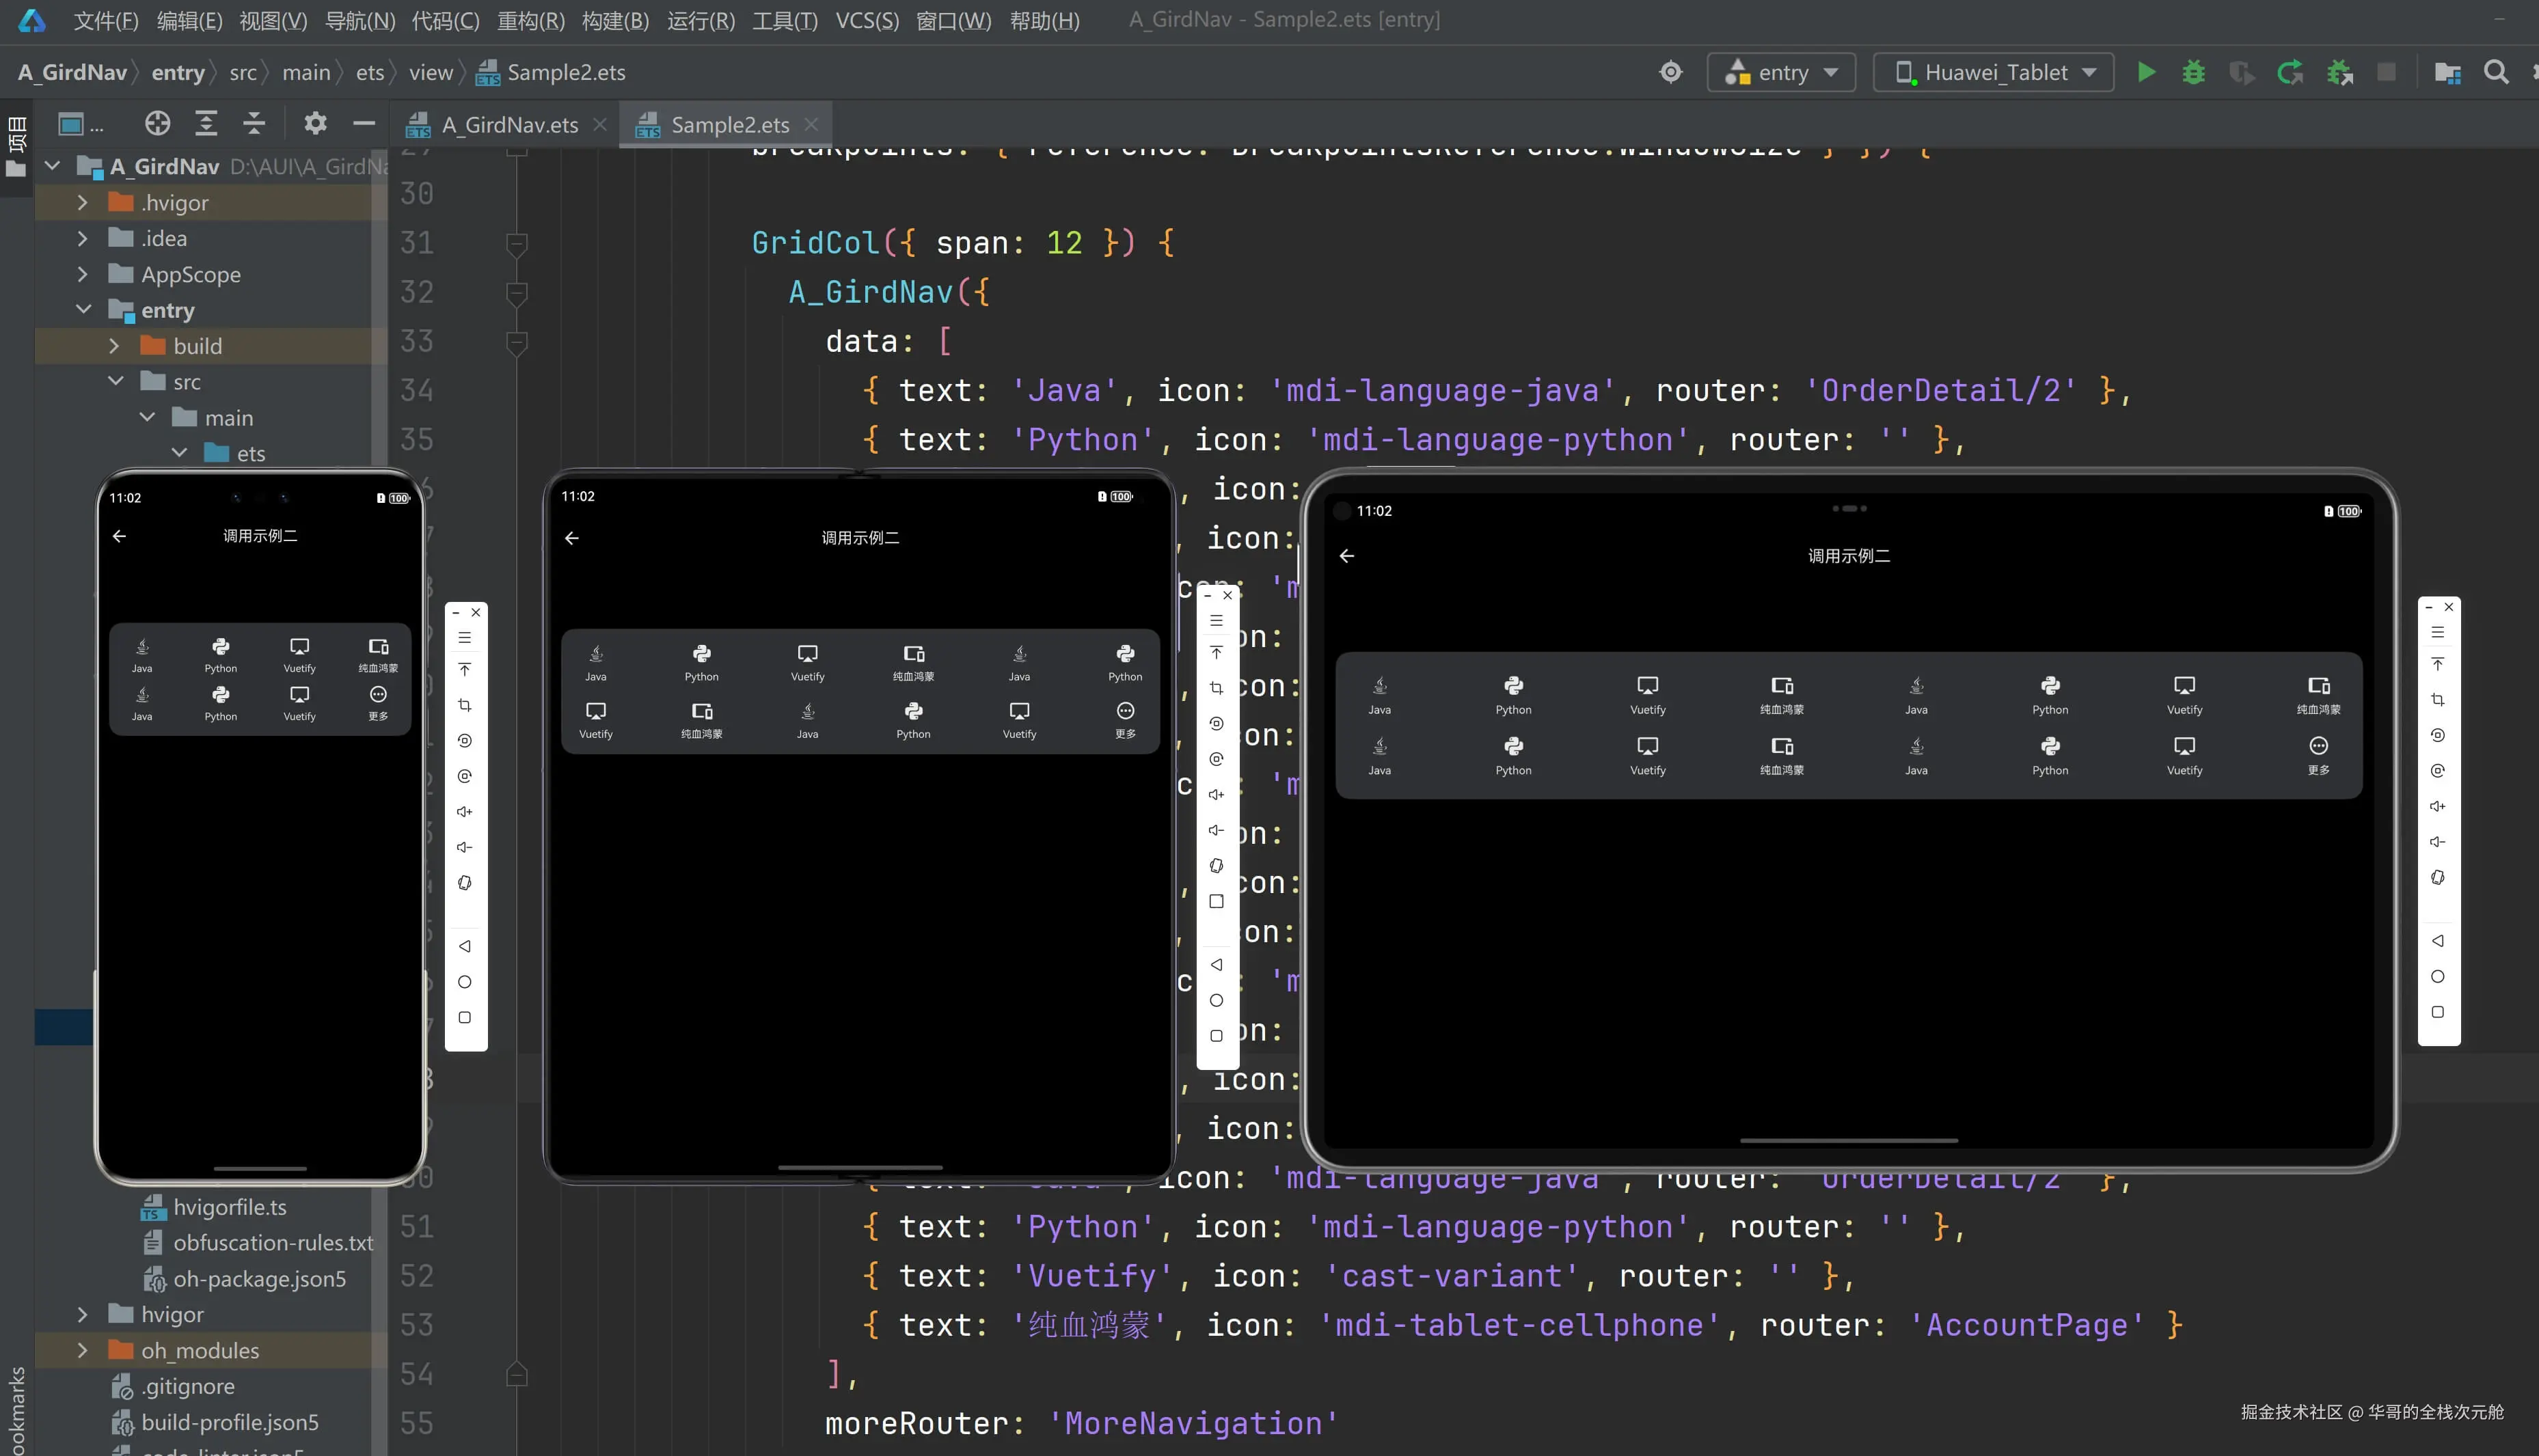The width and height of the screenshot is (2539, 1456).
Task: Open the entry module dropdown
Action: (1781, 72)
